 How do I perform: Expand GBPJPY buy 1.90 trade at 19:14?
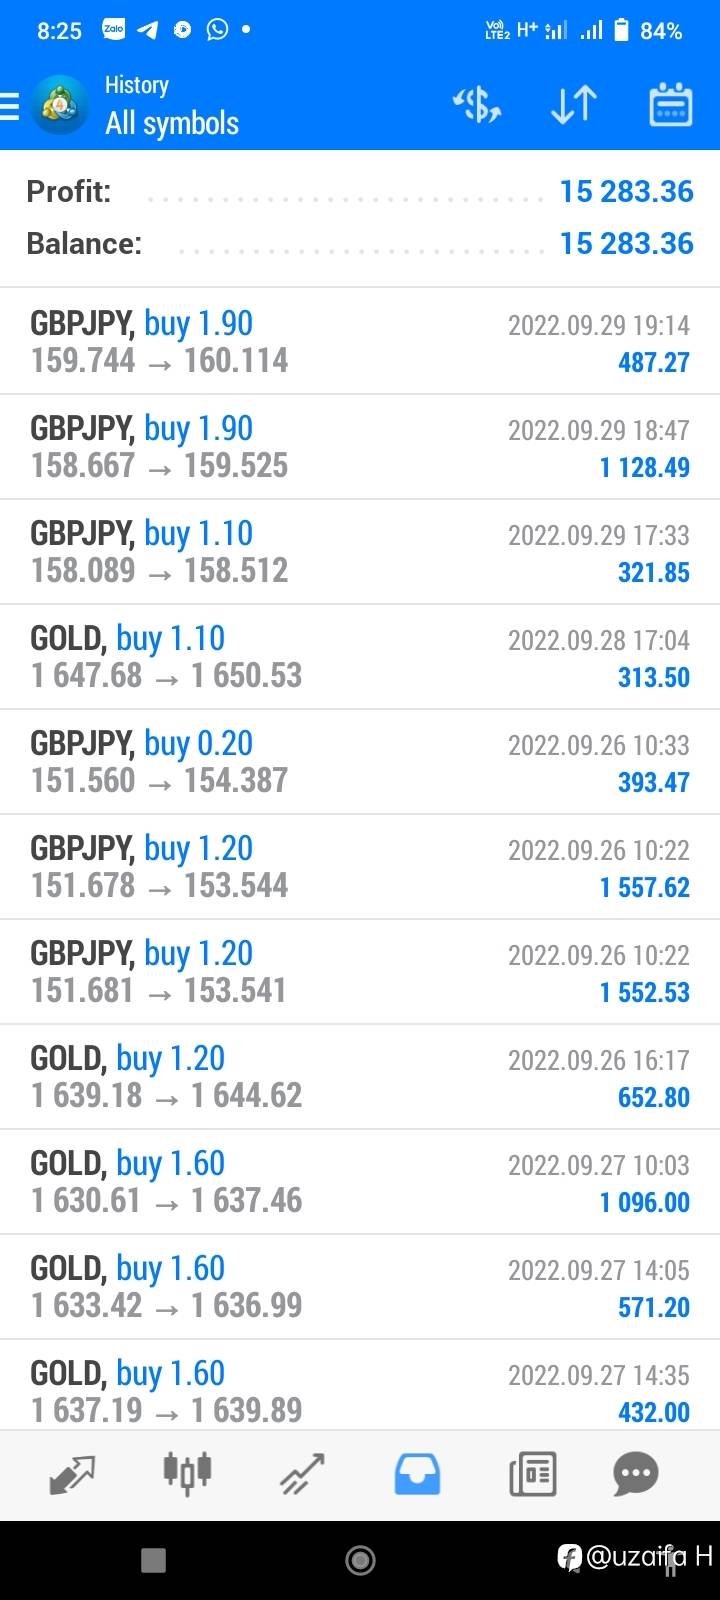pos(360,342)
